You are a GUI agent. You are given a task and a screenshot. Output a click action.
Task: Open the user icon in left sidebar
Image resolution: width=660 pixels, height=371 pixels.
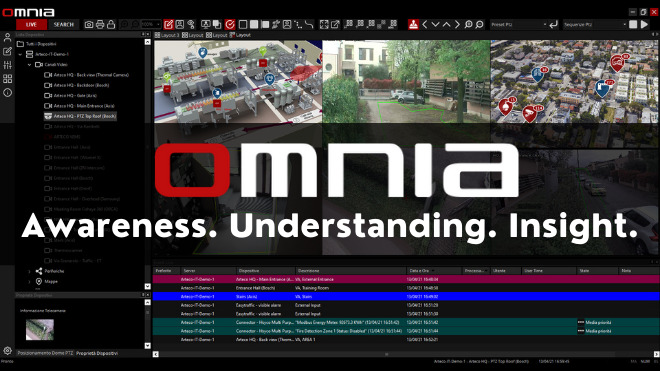coord(7,37)
